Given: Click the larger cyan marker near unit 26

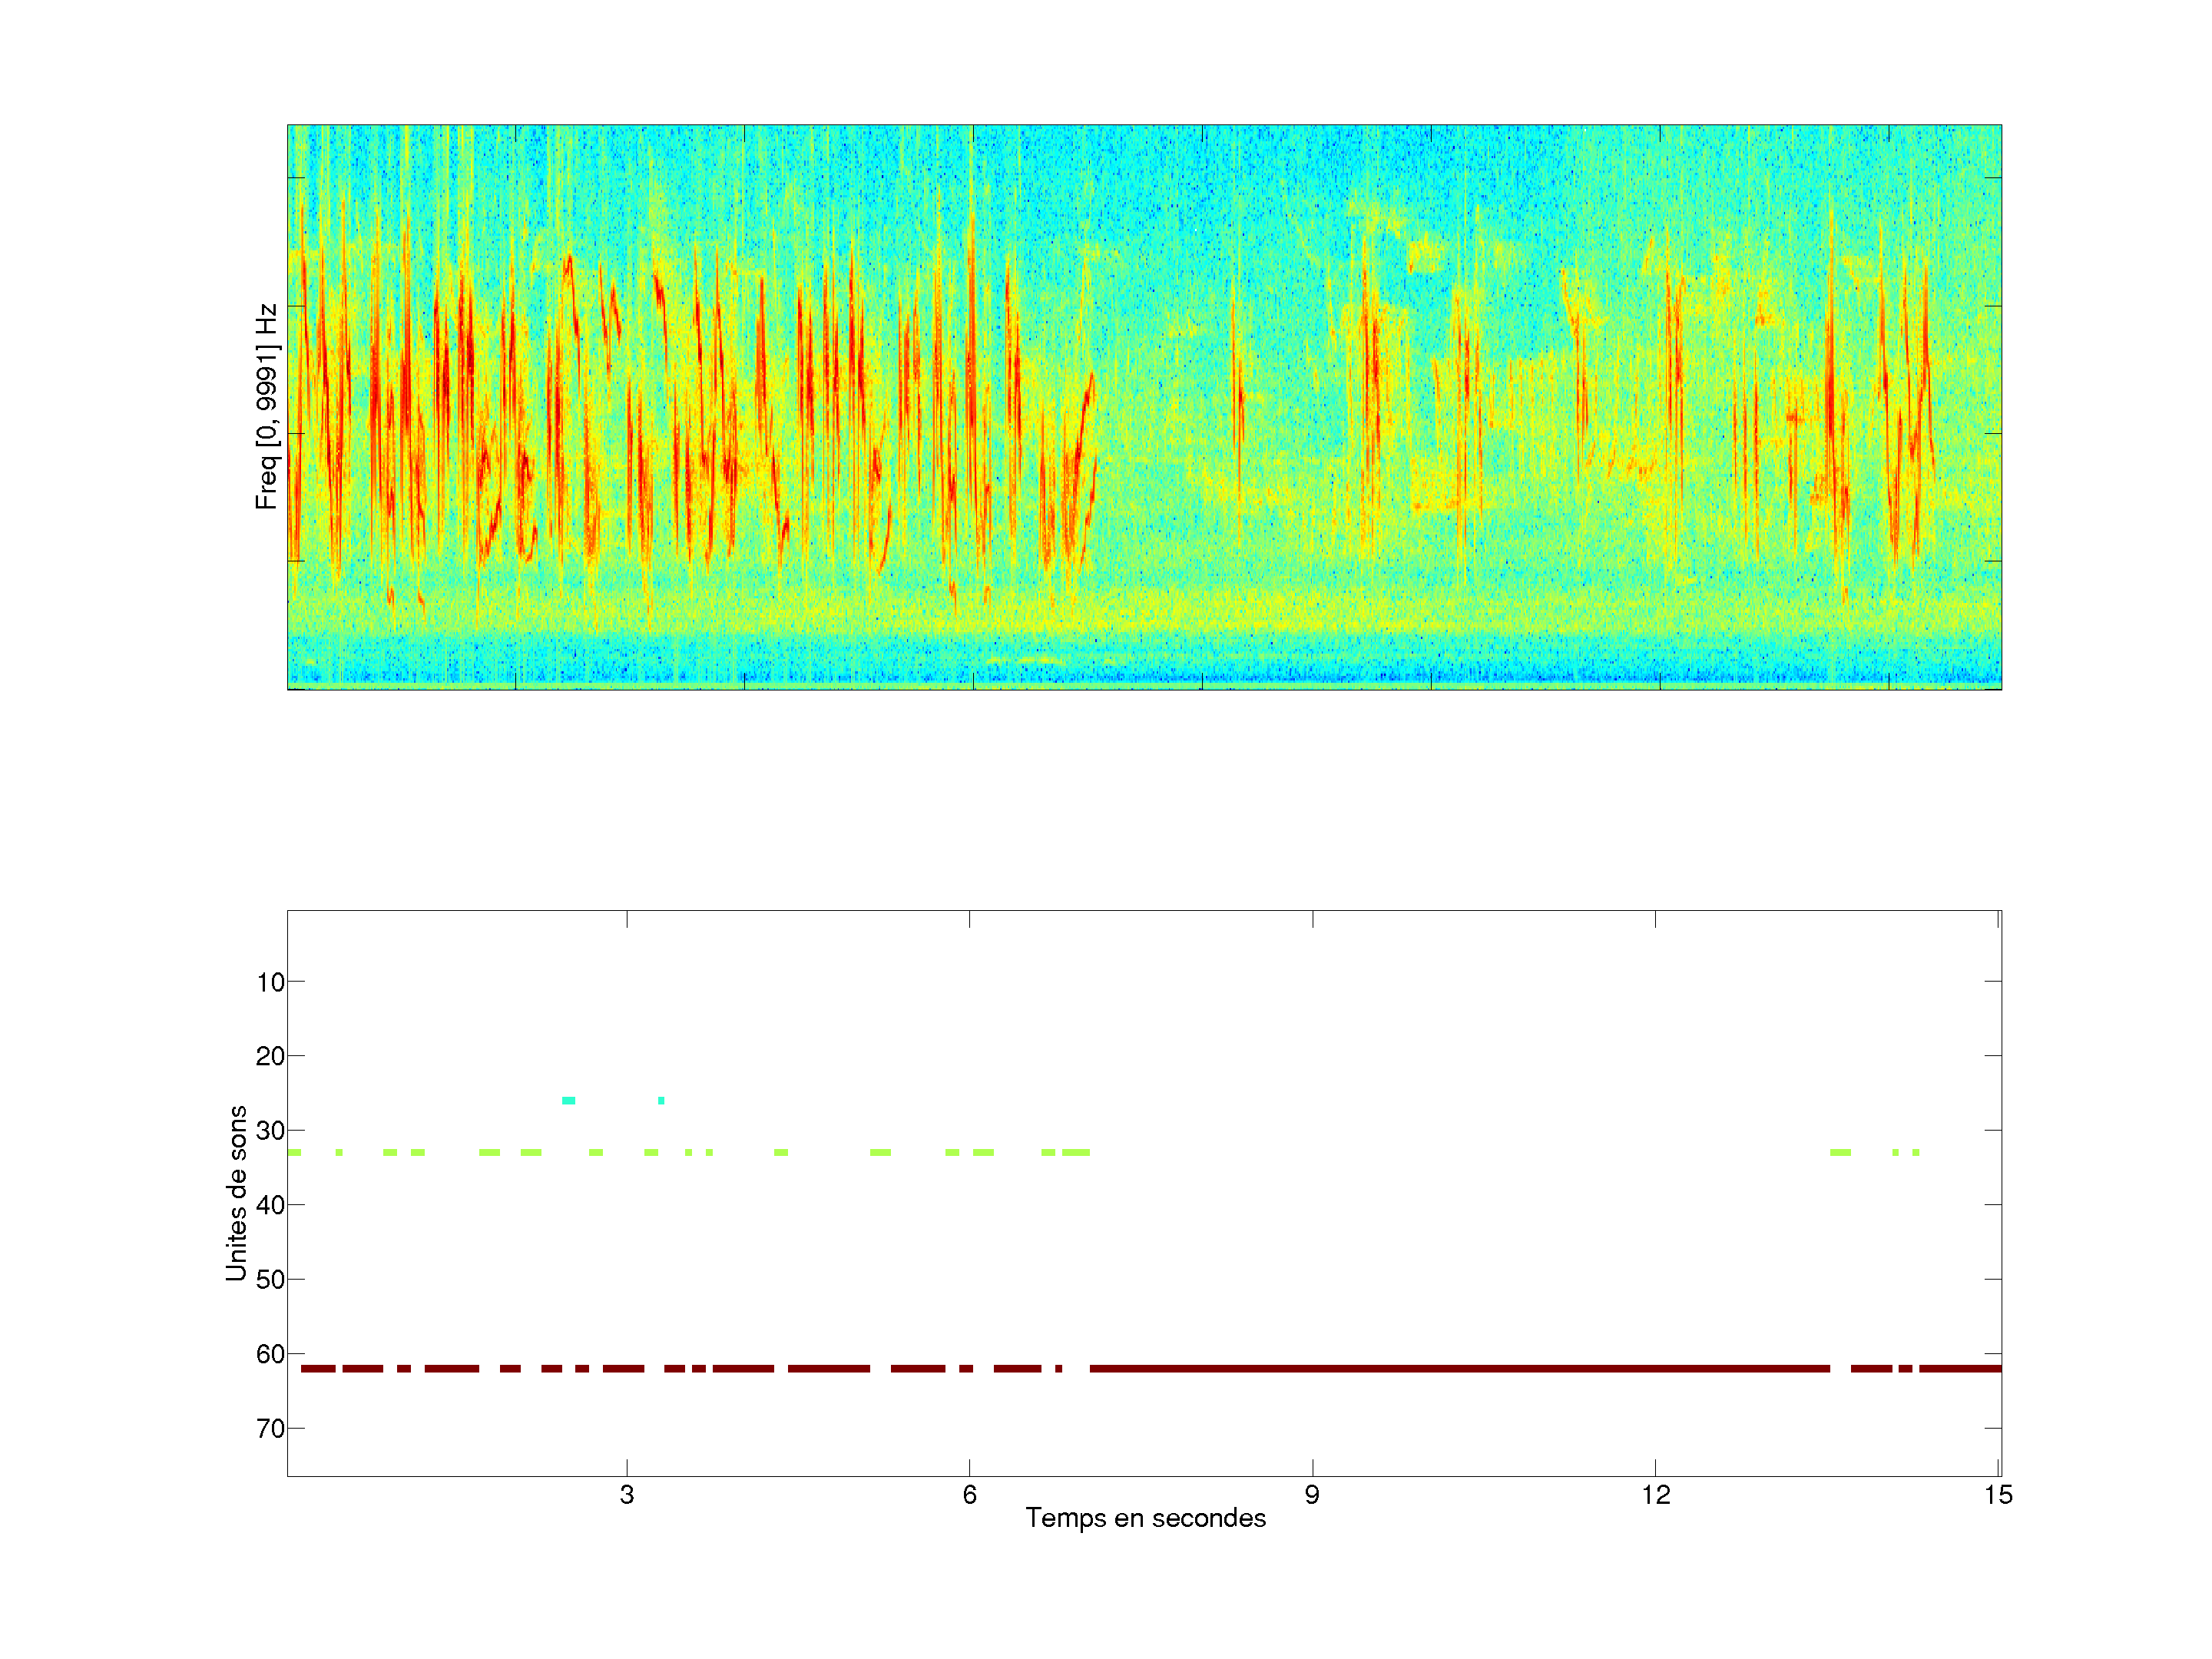Looking at the screenshot, I should pos(568,1100).
